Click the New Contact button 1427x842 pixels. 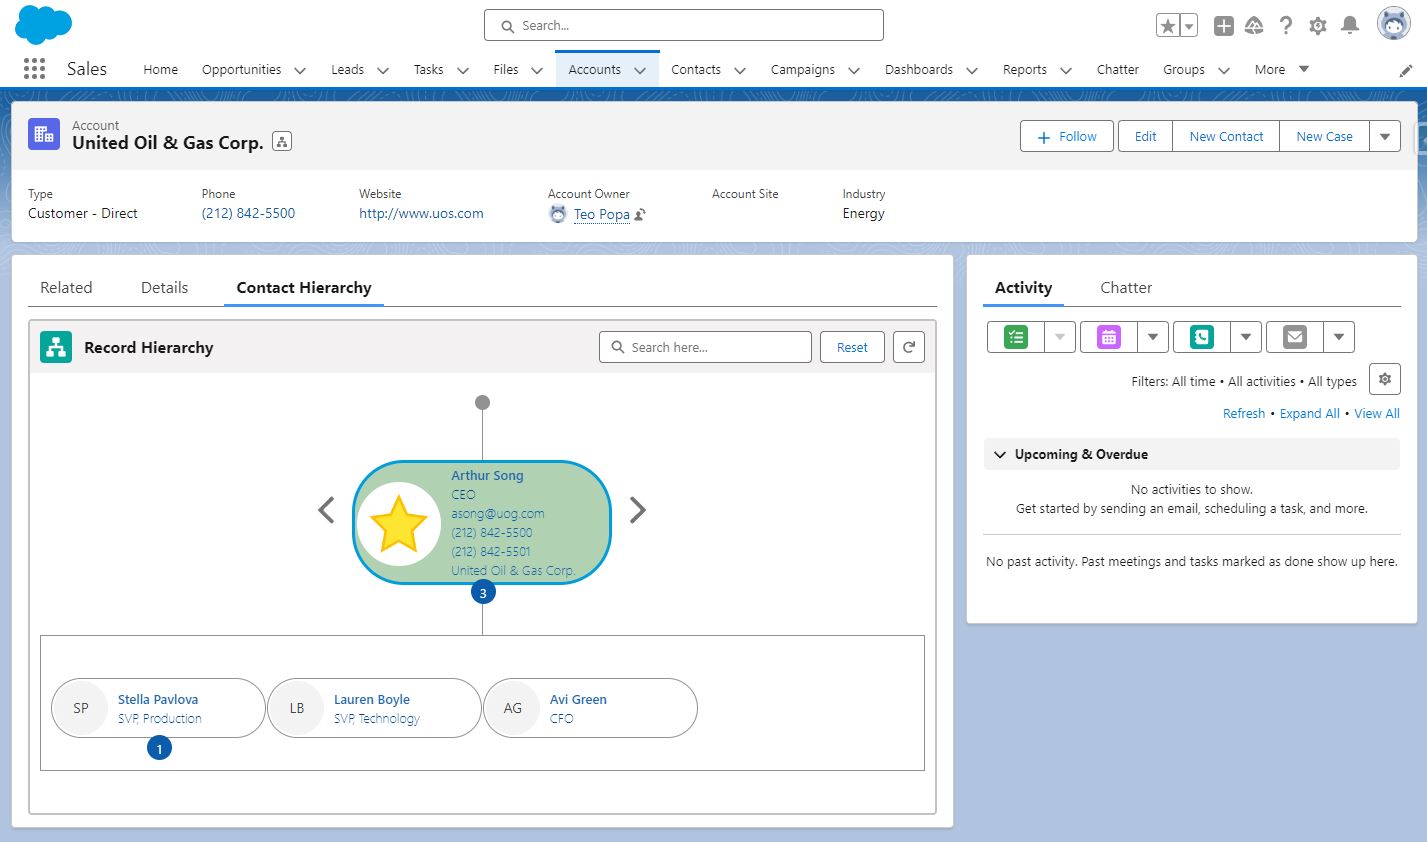pos(1226,136)
